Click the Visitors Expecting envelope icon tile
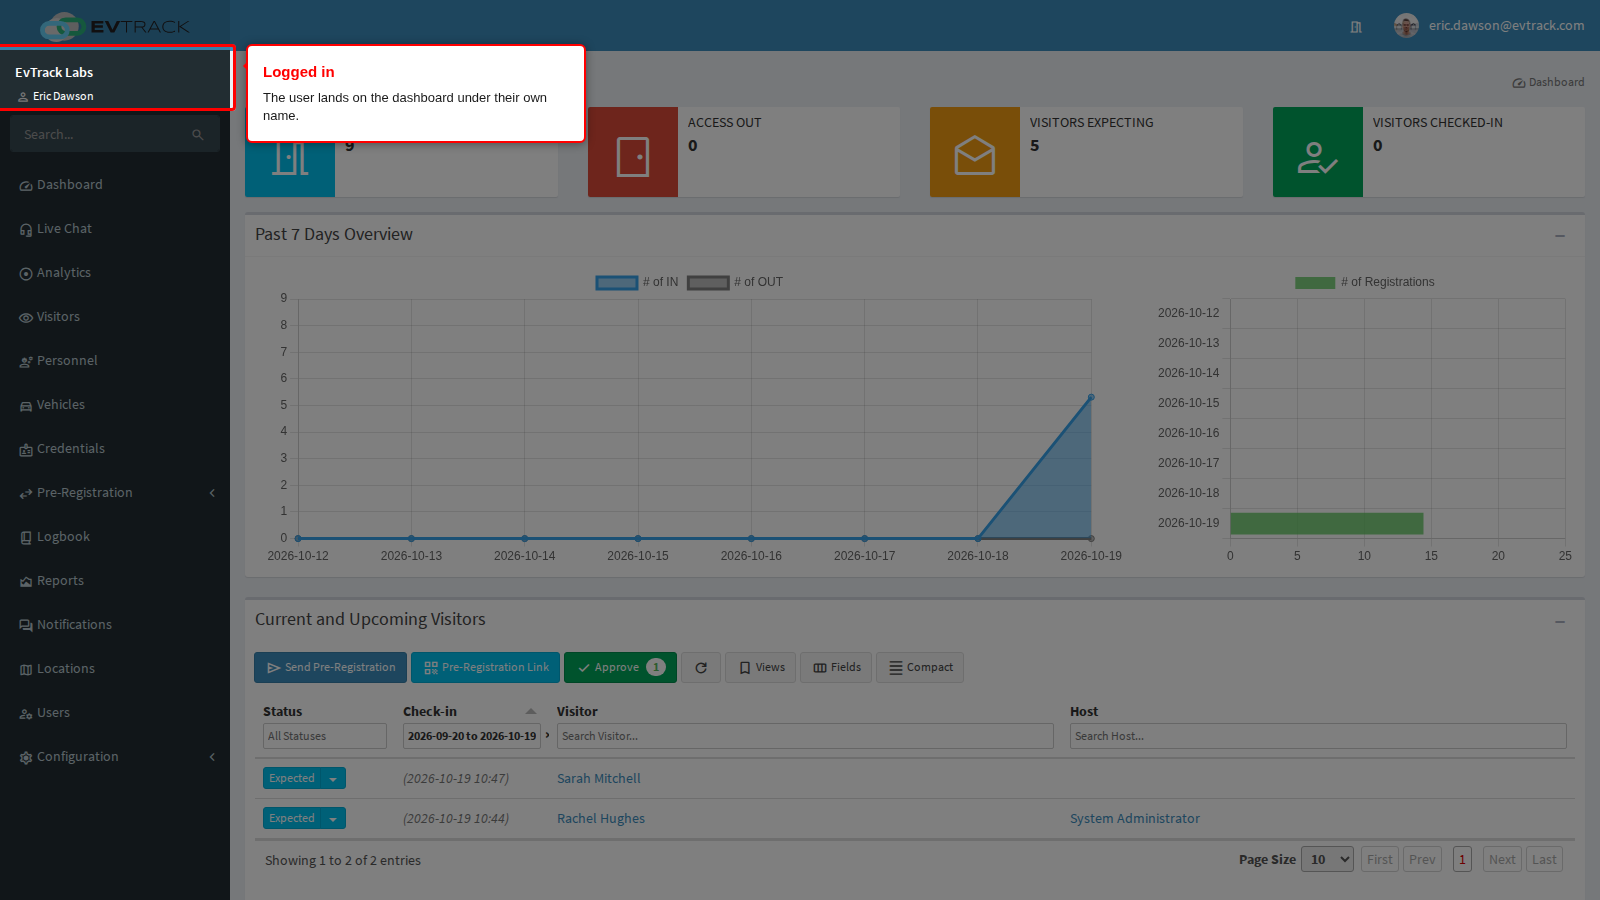This screenshot has height=900, width=1600. coord(975,152)
